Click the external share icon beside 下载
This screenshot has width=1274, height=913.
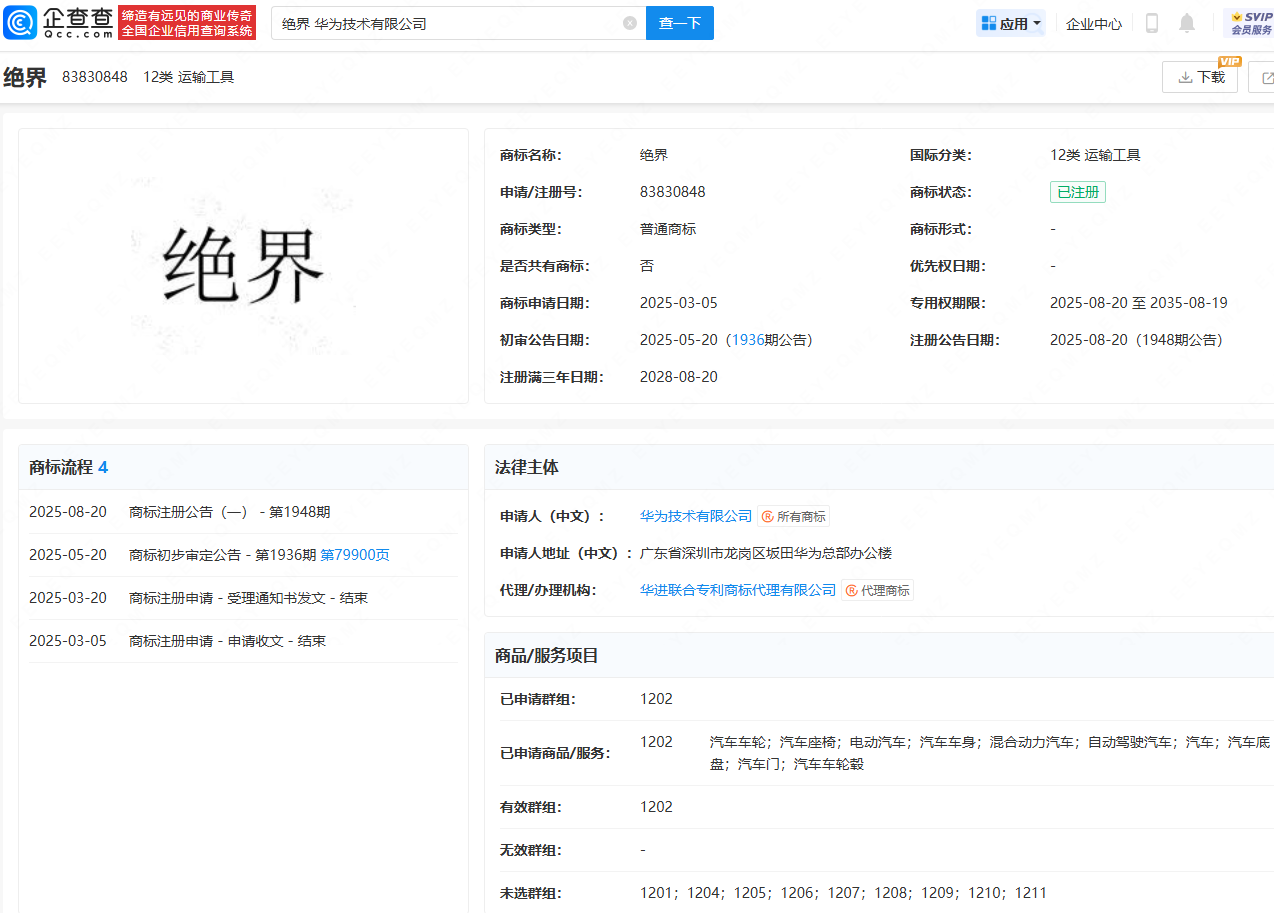click(1267, 76)
